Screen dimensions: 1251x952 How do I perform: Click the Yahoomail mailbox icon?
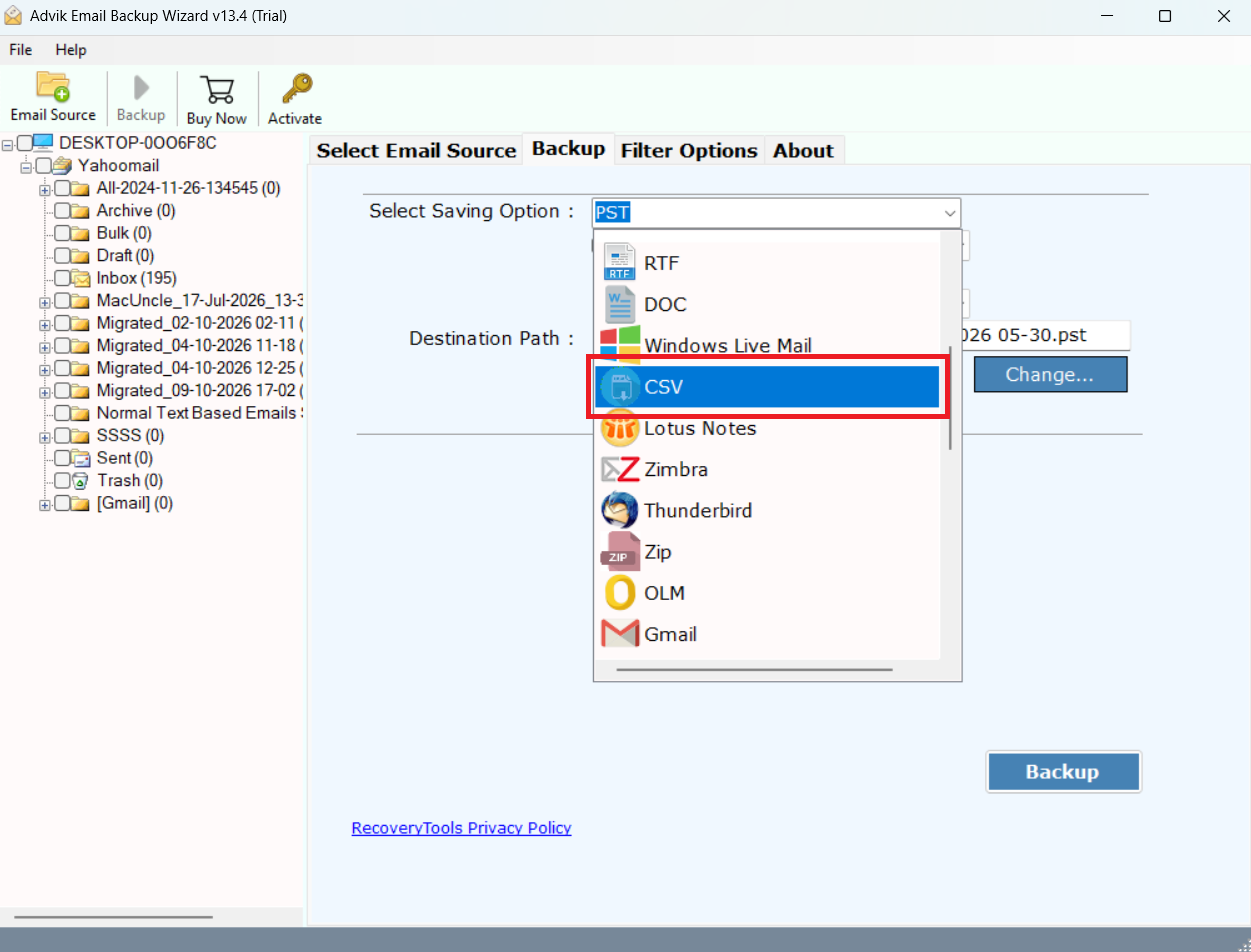[63, 165]
